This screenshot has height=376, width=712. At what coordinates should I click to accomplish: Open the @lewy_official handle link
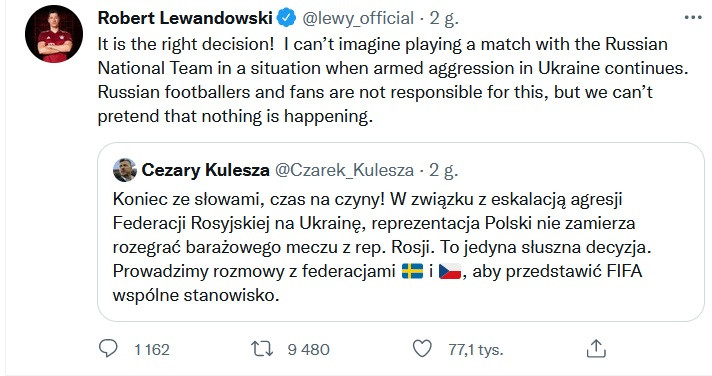tap(358, 18)
